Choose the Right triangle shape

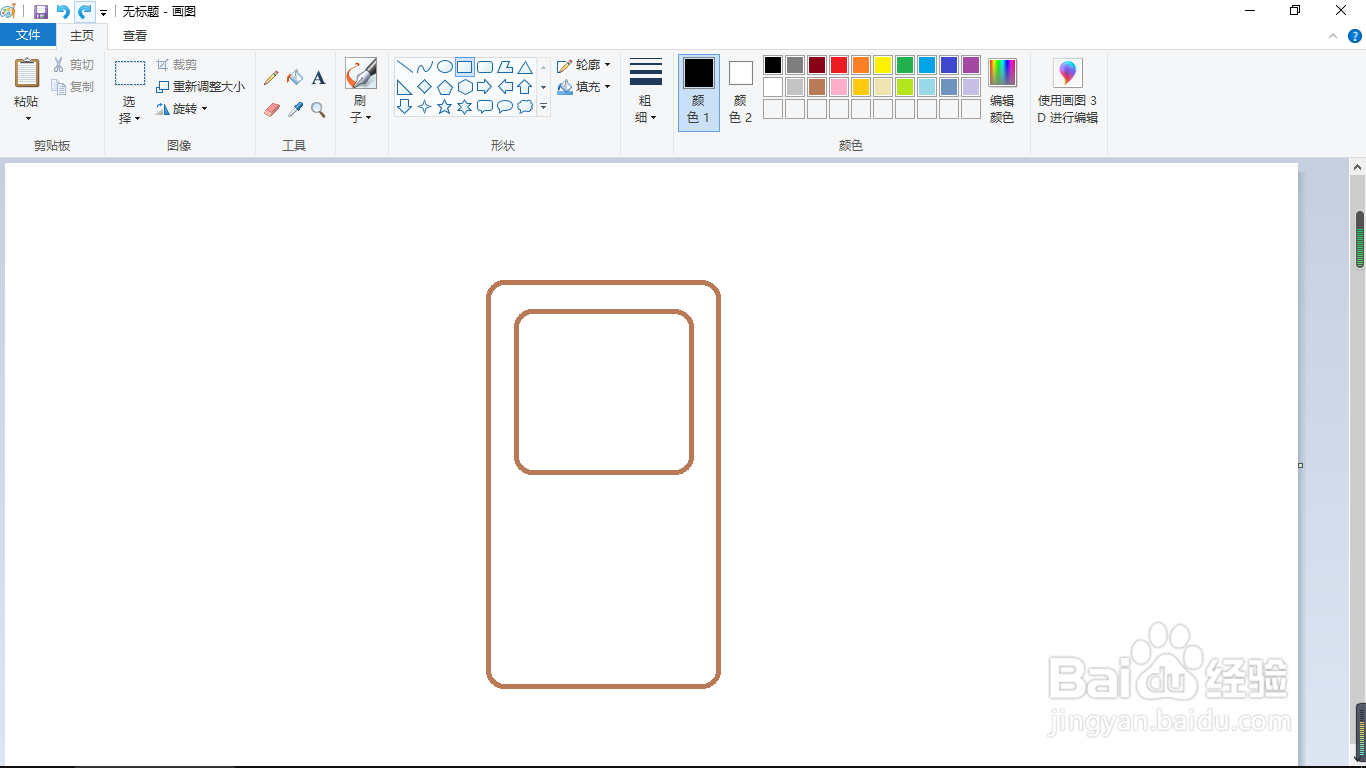(x=405, y=87)
